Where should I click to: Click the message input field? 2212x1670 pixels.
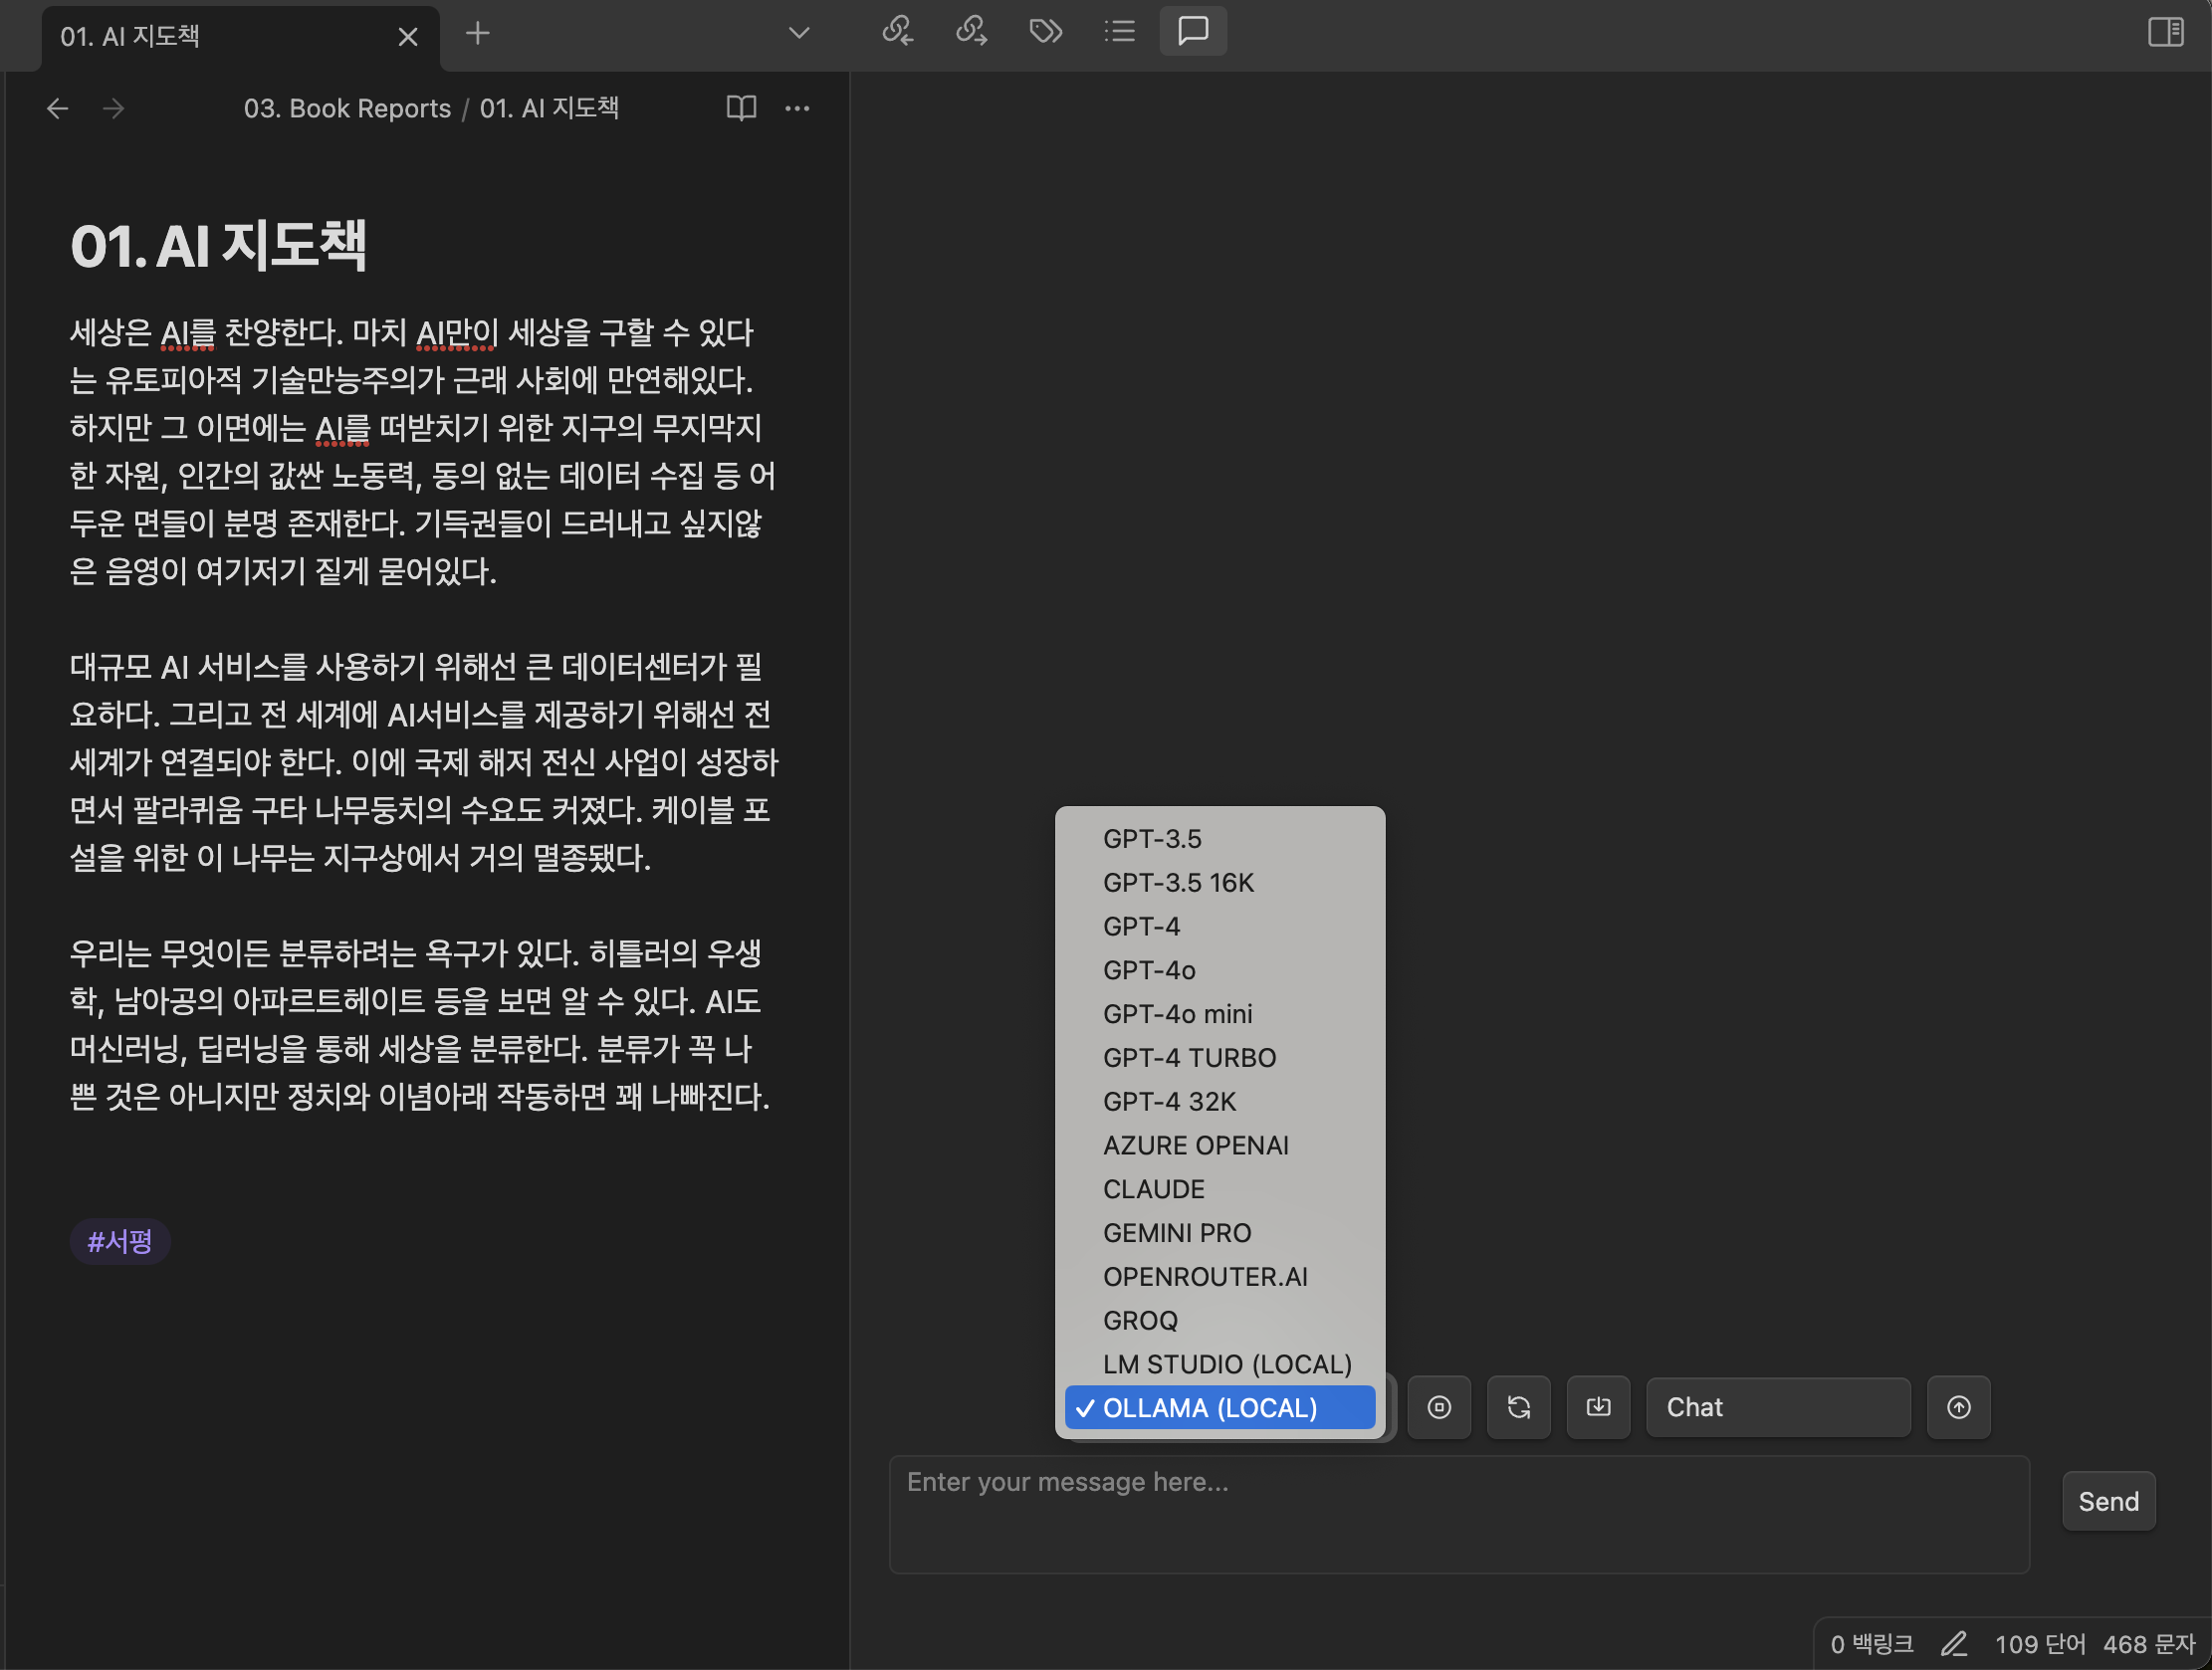tap(1458, 1514)
